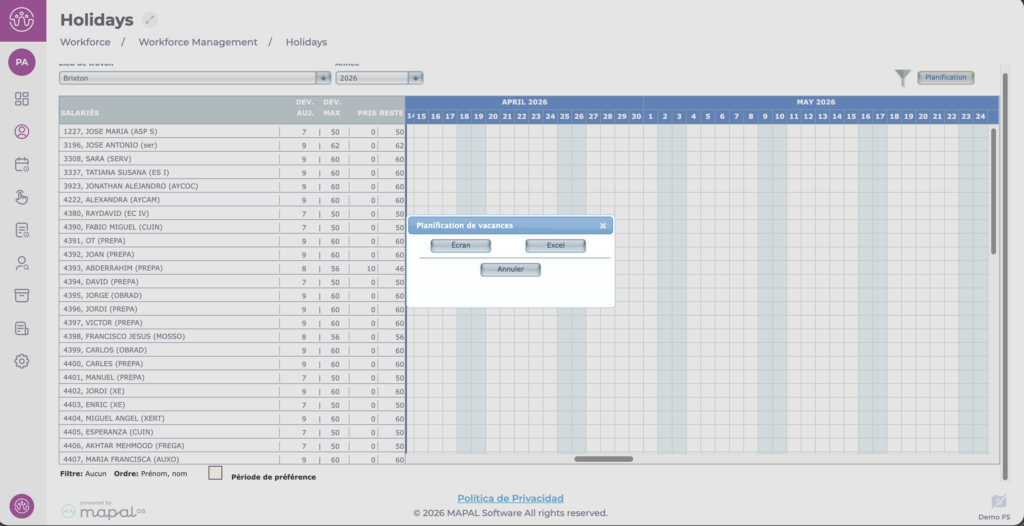Click the MAPAL logo home icon

[22, 20]
